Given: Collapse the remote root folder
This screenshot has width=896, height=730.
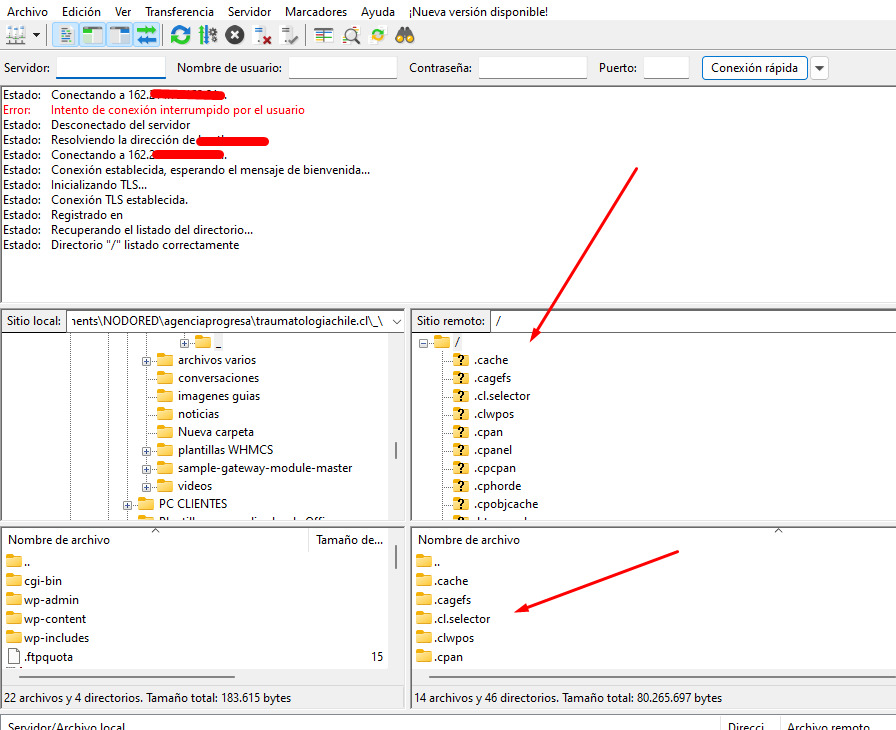Looking at the screenshot, I should [424, 342].
